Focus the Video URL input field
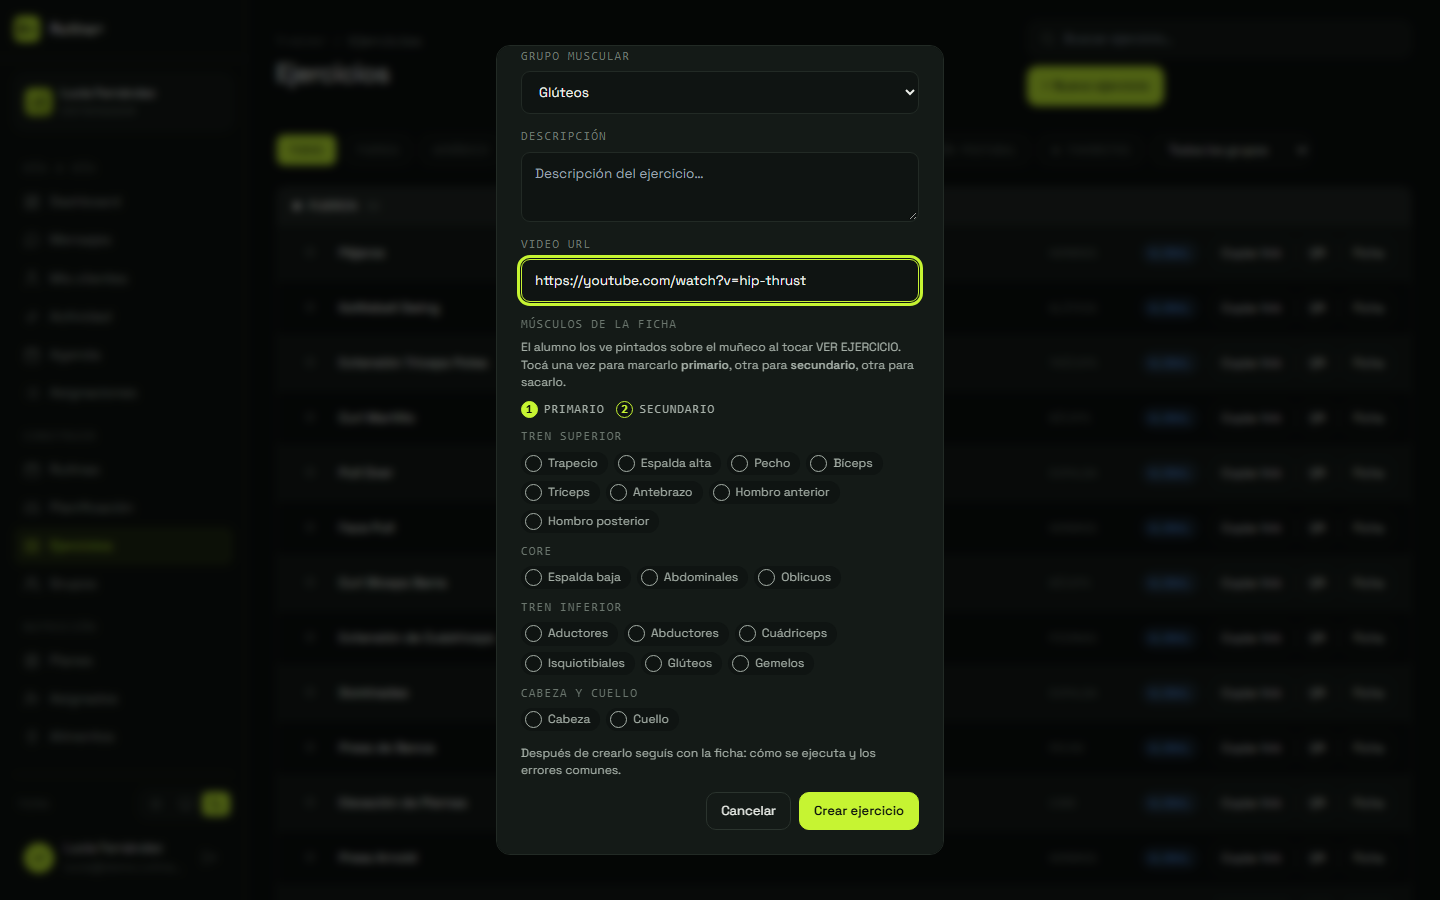Image resolution: width=1440 pixels, height=900 pixels. tap(719, 280)
